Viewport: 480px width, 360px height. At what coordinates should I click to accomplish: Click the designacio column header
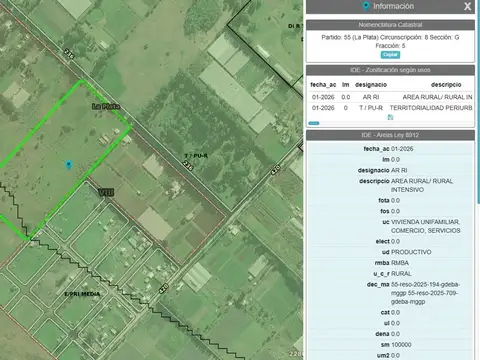(371, 85)
